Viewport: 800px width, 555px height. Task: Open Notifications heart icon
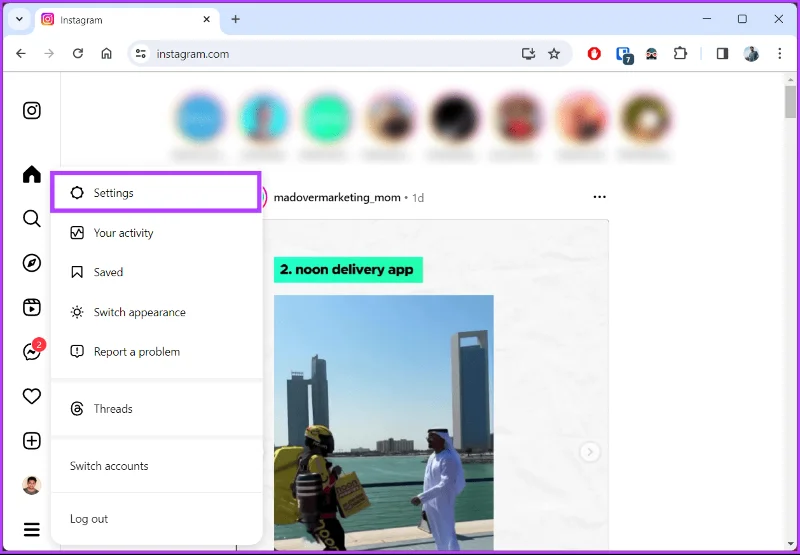[x=32, y=396]
